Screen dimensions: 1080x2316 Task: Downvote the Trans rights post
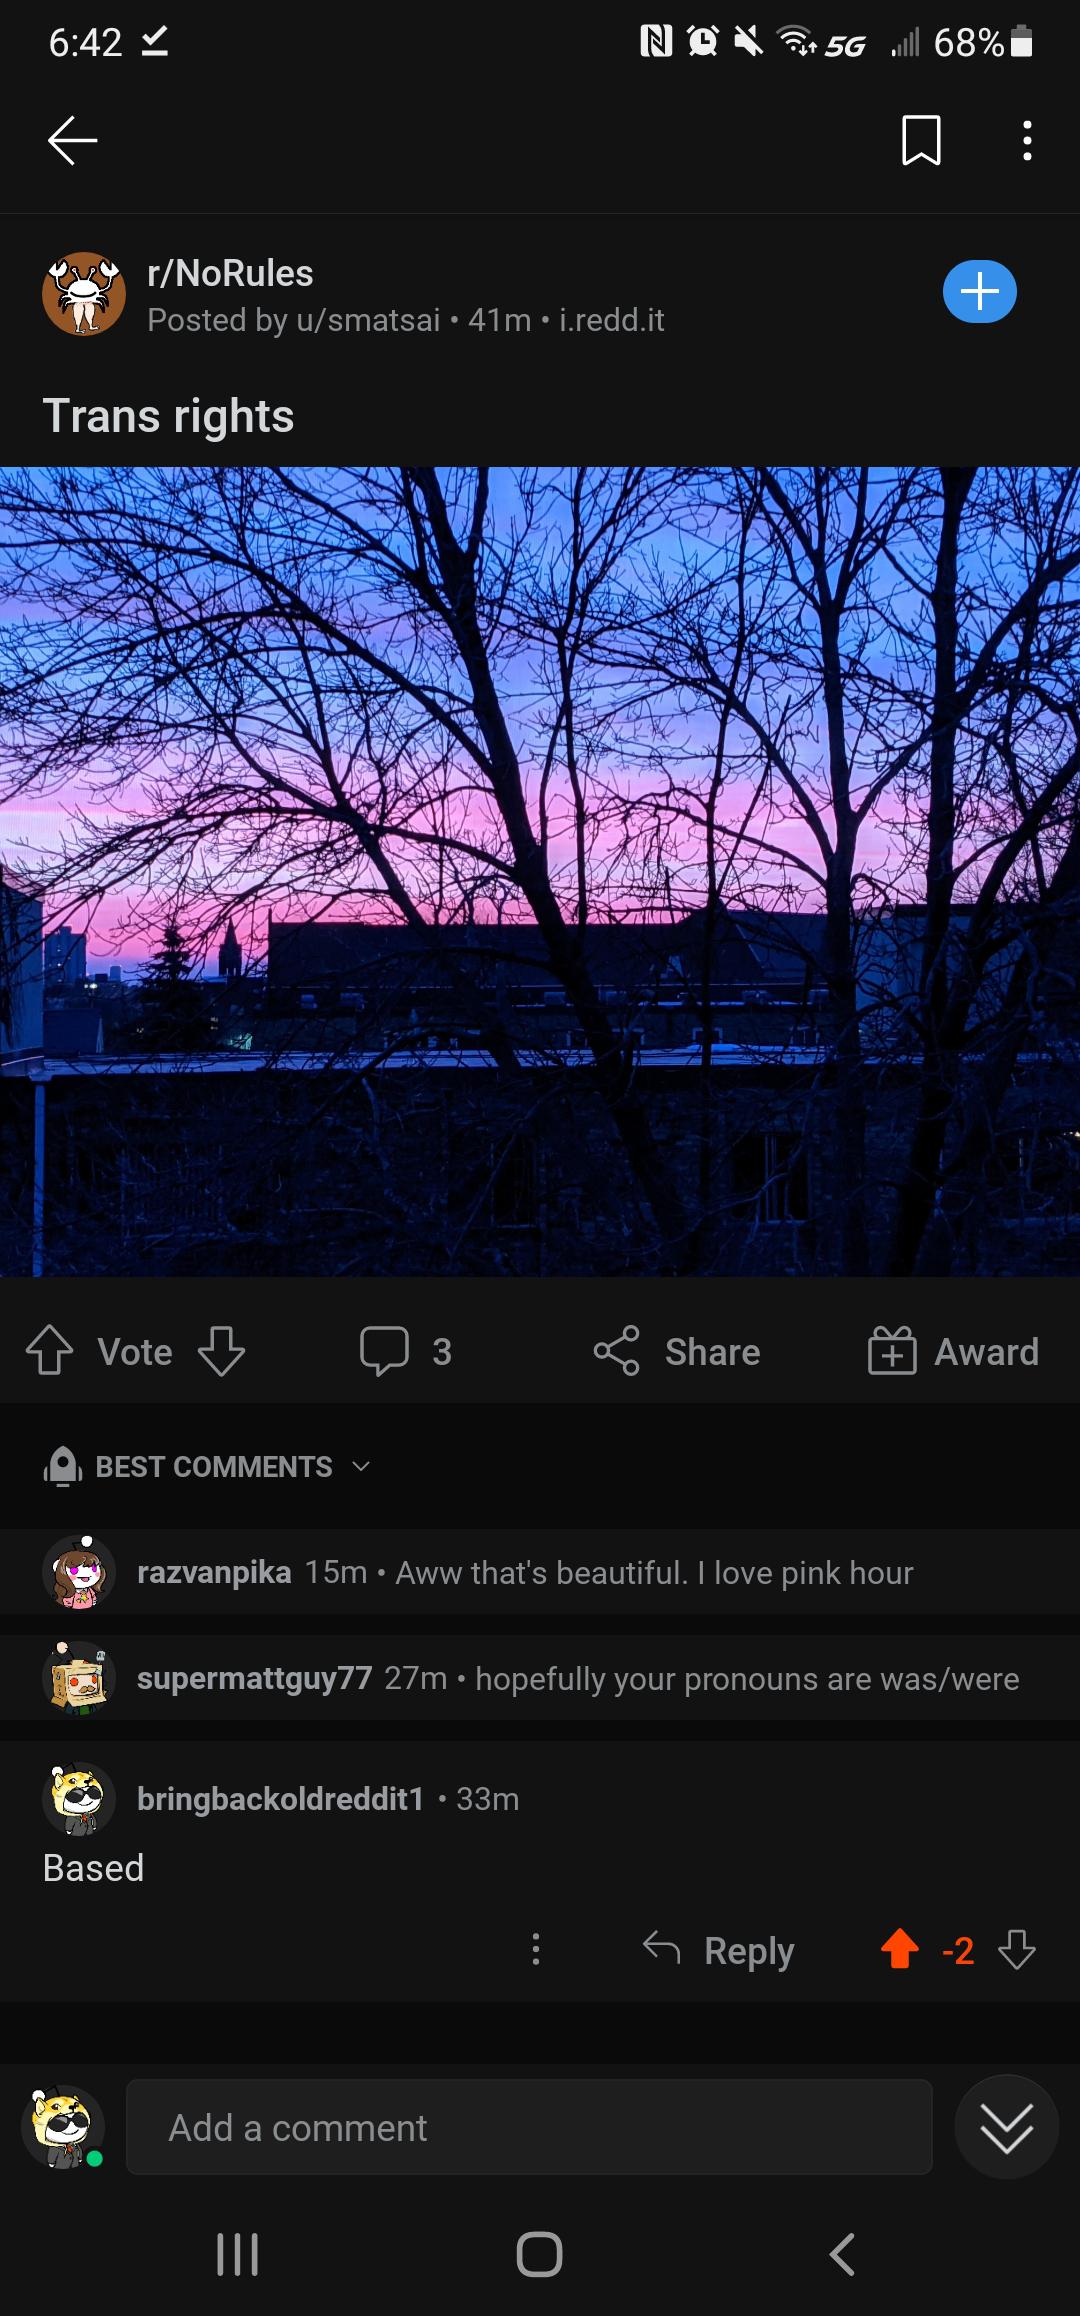click(x=221, y=1351)
